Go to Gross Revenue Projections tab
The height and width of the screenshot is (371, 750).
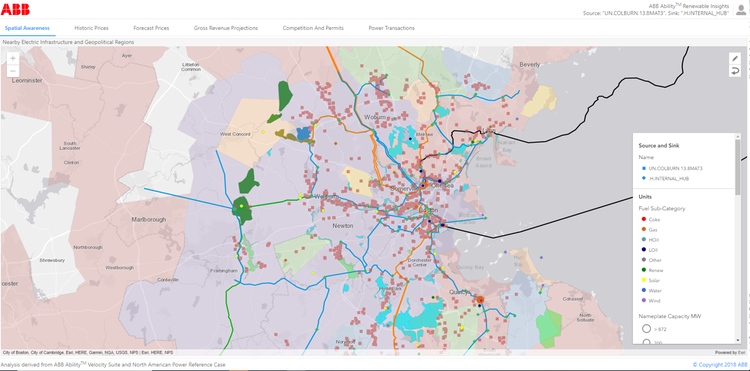226,28
